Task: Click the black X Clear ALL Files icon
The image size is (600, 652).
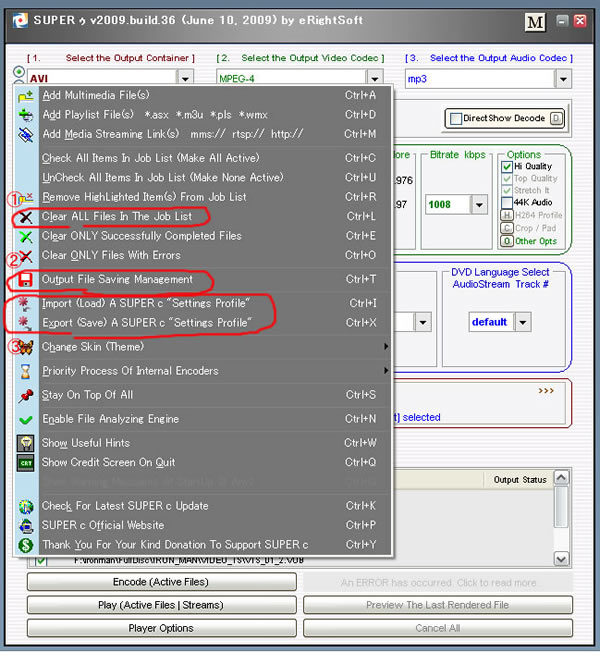Action: coord(26,217)
